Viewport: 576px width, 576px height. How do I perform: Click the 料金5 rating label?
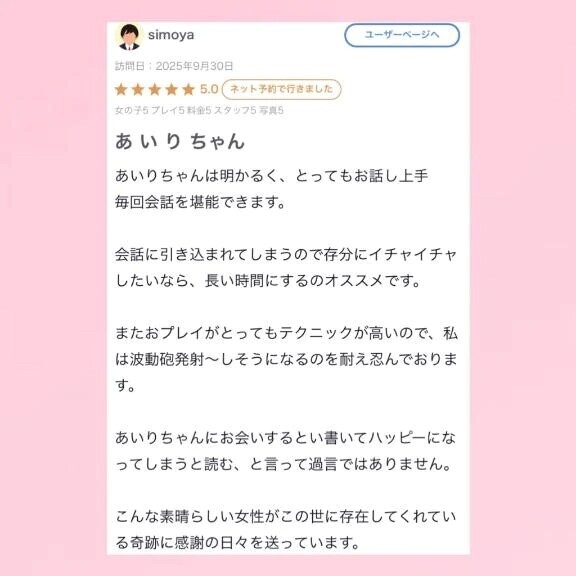[x=199, y=110]
